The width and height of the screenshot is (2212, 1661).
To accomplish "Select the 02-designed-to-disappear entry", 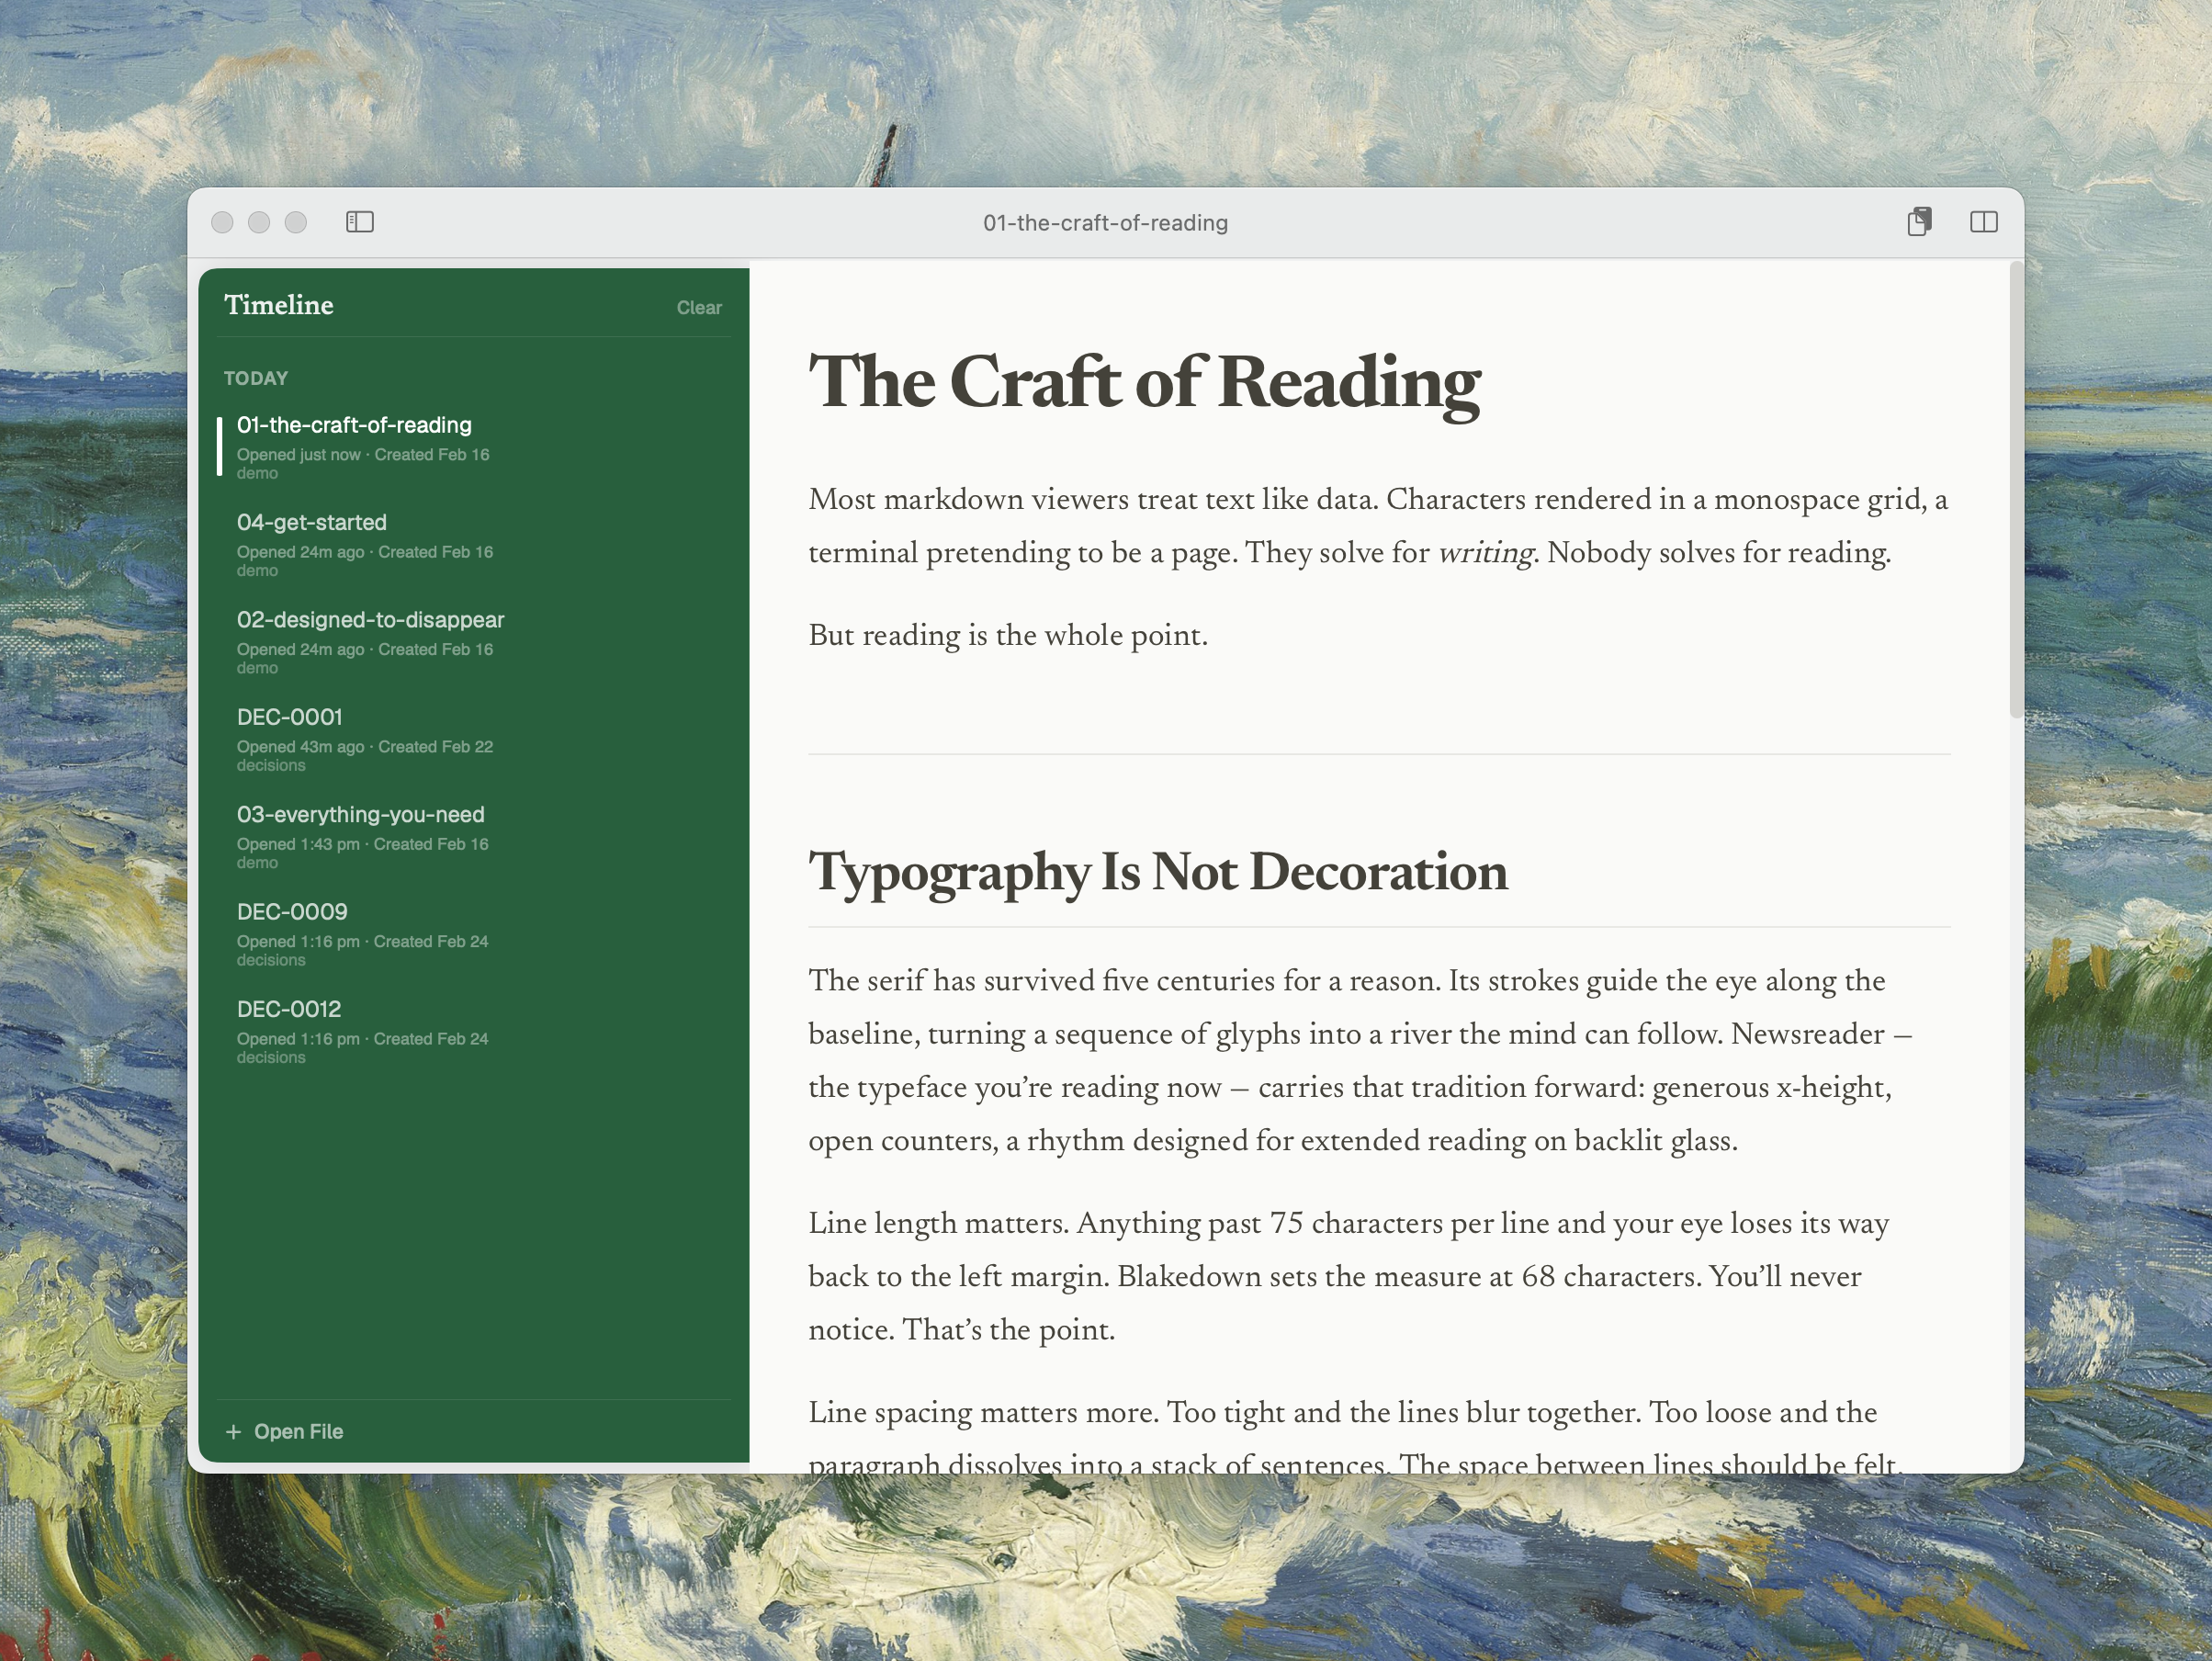I will pyautogui.click(x=371, y=619).
